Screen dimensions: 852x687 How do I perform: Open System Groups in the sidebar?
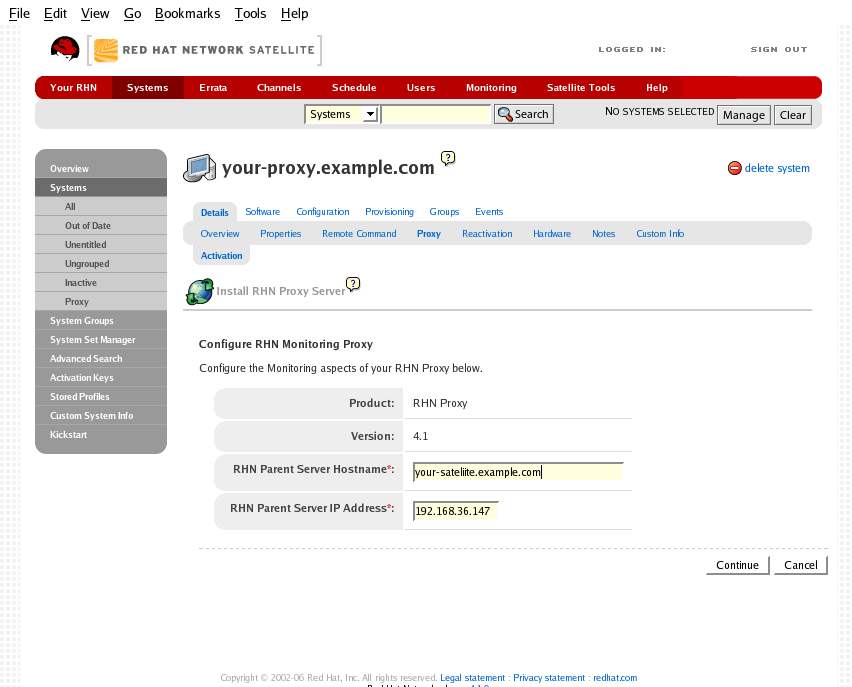click(x=101, y=321)
